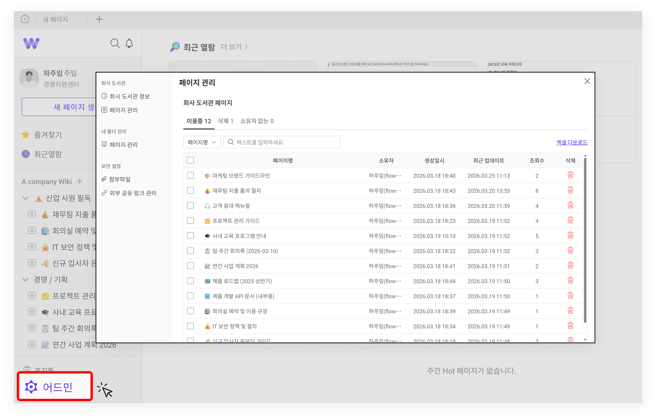This screenshot has height=420, width=656.
Task: Add page with plus next to A company Wiki
Action: click(x=80, y=182)
